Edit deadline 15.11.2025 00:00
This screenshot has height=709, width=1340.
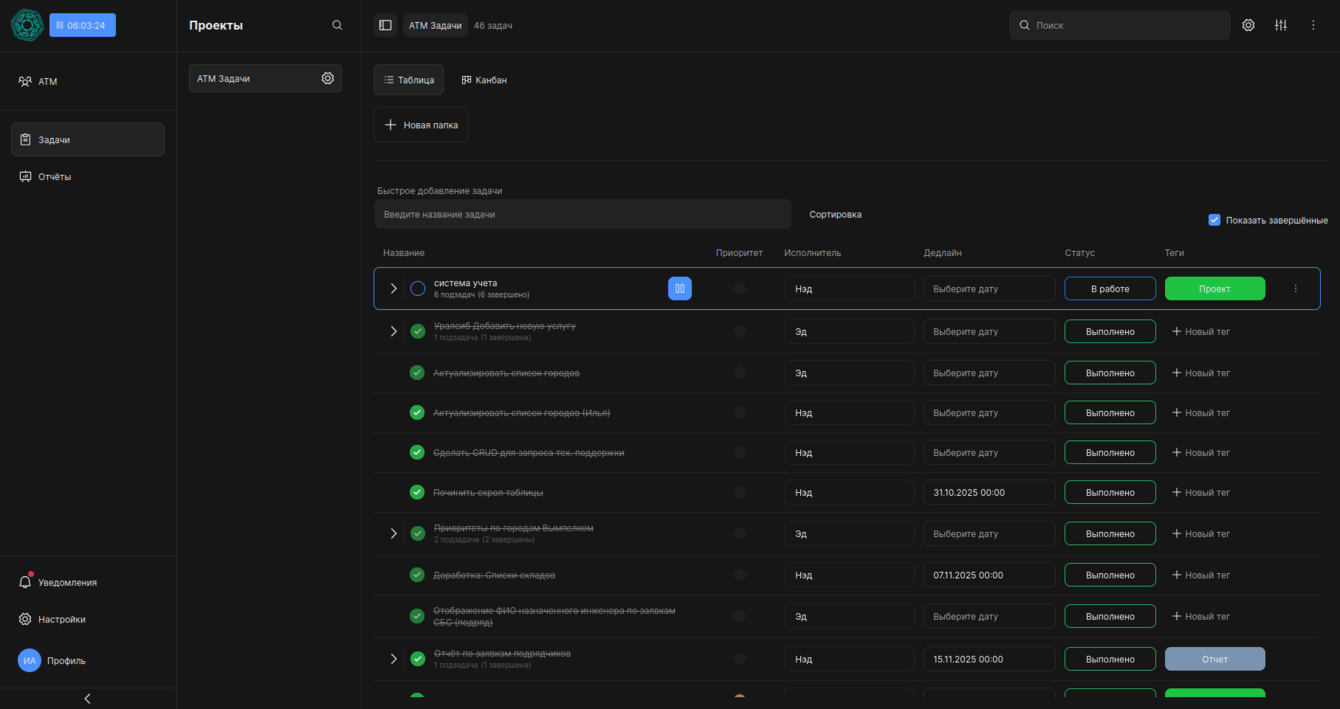[x=989, y=659]
